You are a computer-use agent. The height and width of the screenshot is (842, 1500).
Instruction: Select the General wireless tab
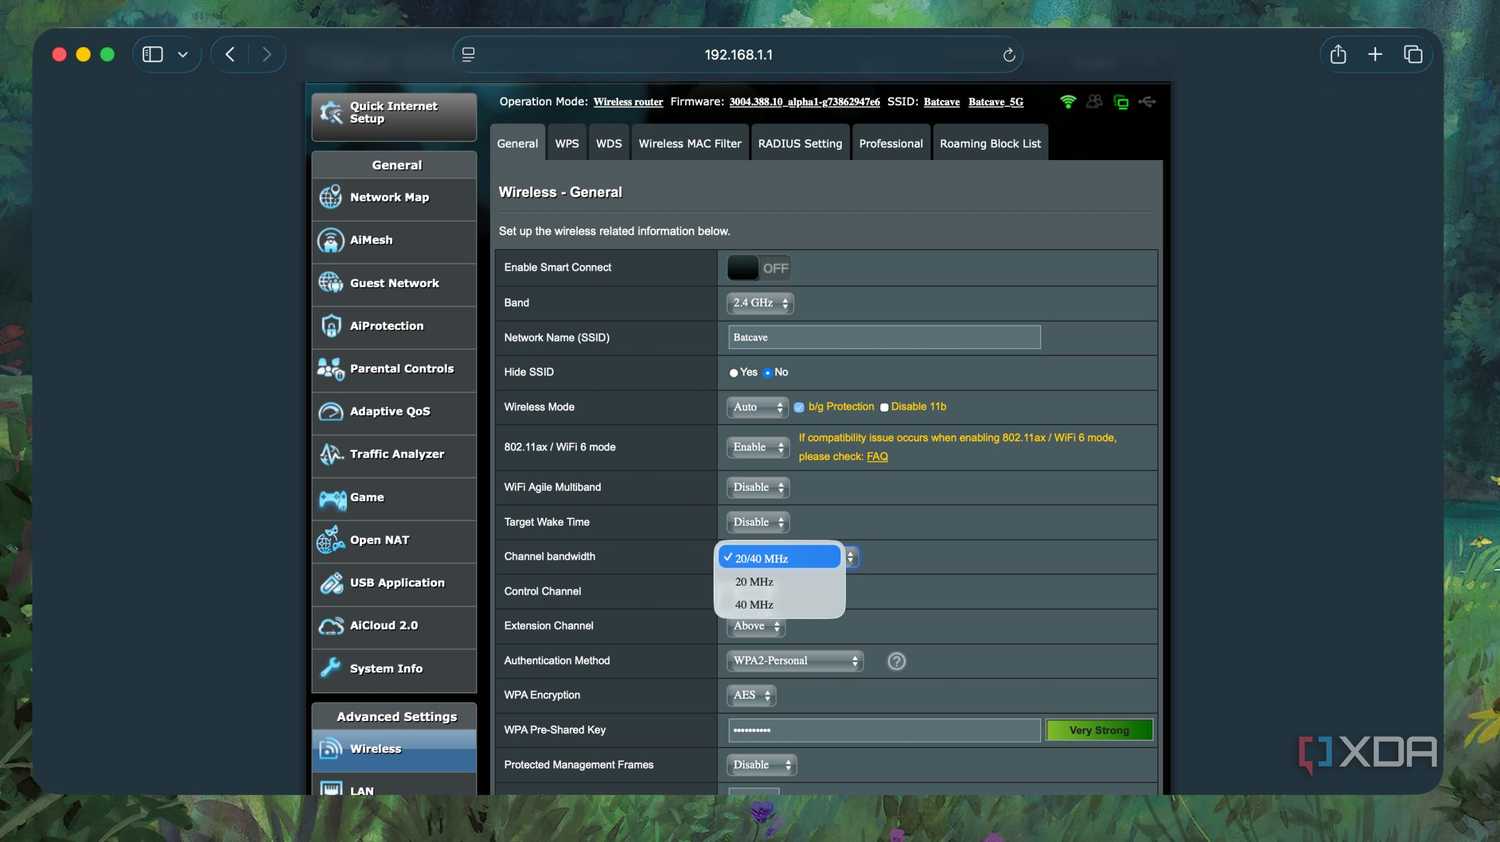point(518,143)
